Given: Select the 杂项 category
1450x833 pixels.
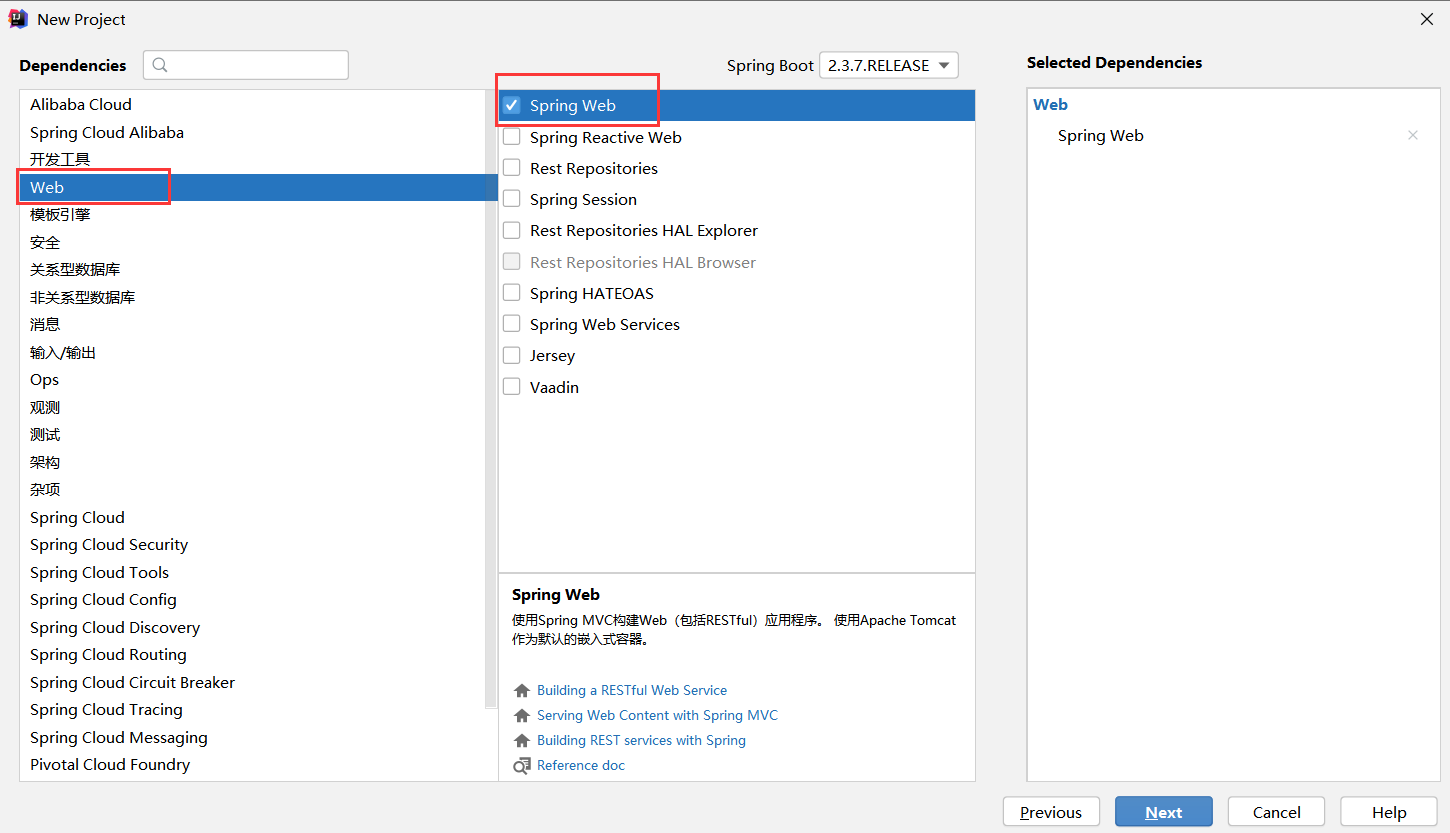Looking at the screenshot, I should pyautogui.click(x=252, y=489).
